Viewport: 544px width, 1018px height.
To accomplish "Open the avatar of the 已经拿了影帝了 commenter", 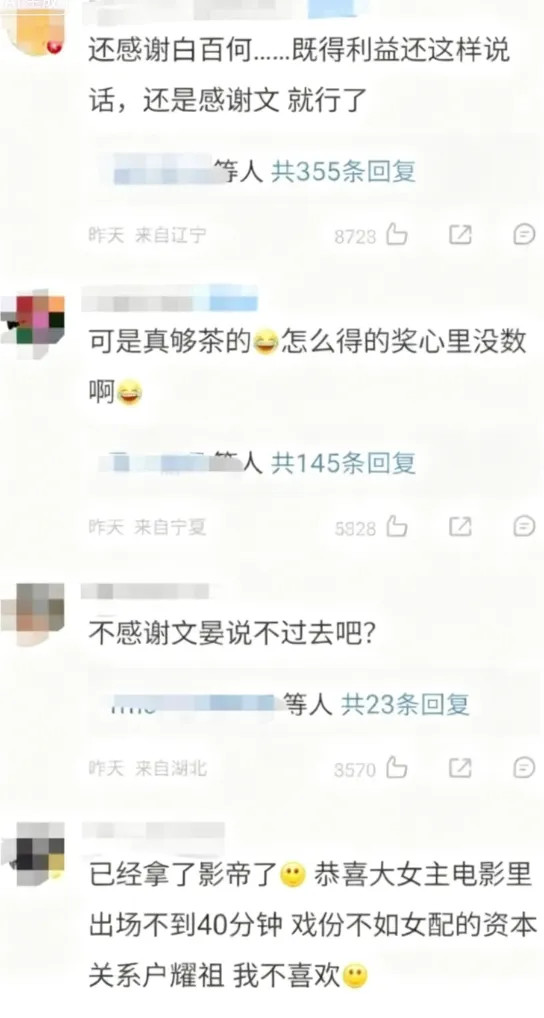I will coord(34,852).
